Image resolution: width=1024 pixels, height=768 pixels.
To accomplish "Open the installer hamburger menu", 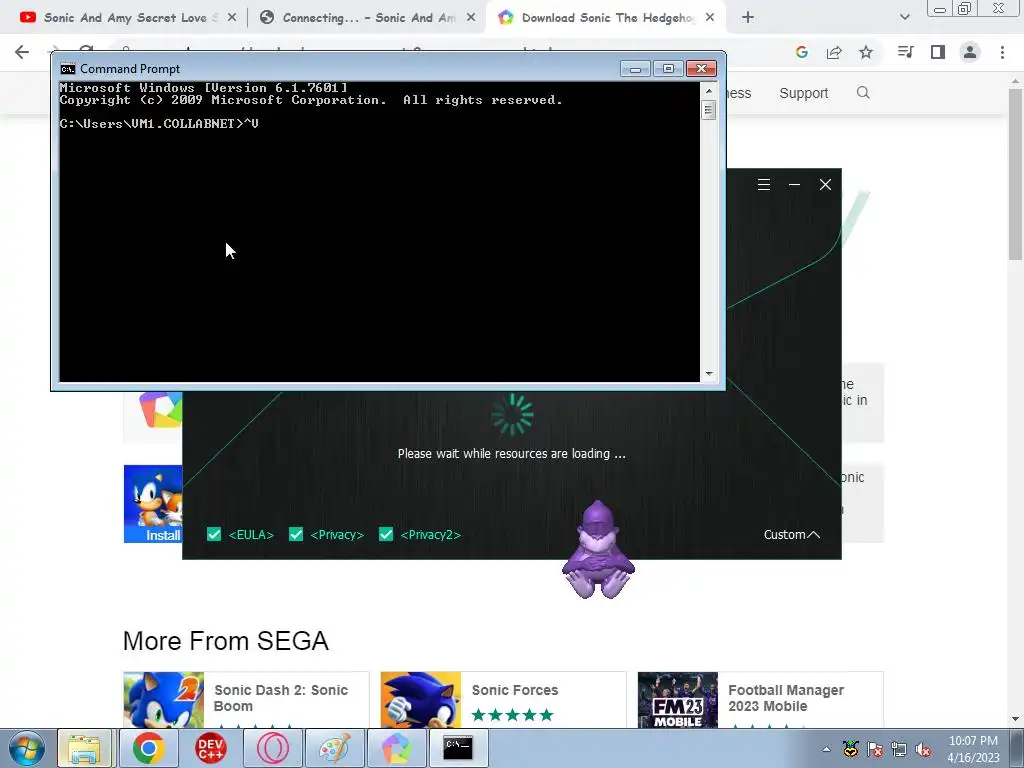I will 763,185.
